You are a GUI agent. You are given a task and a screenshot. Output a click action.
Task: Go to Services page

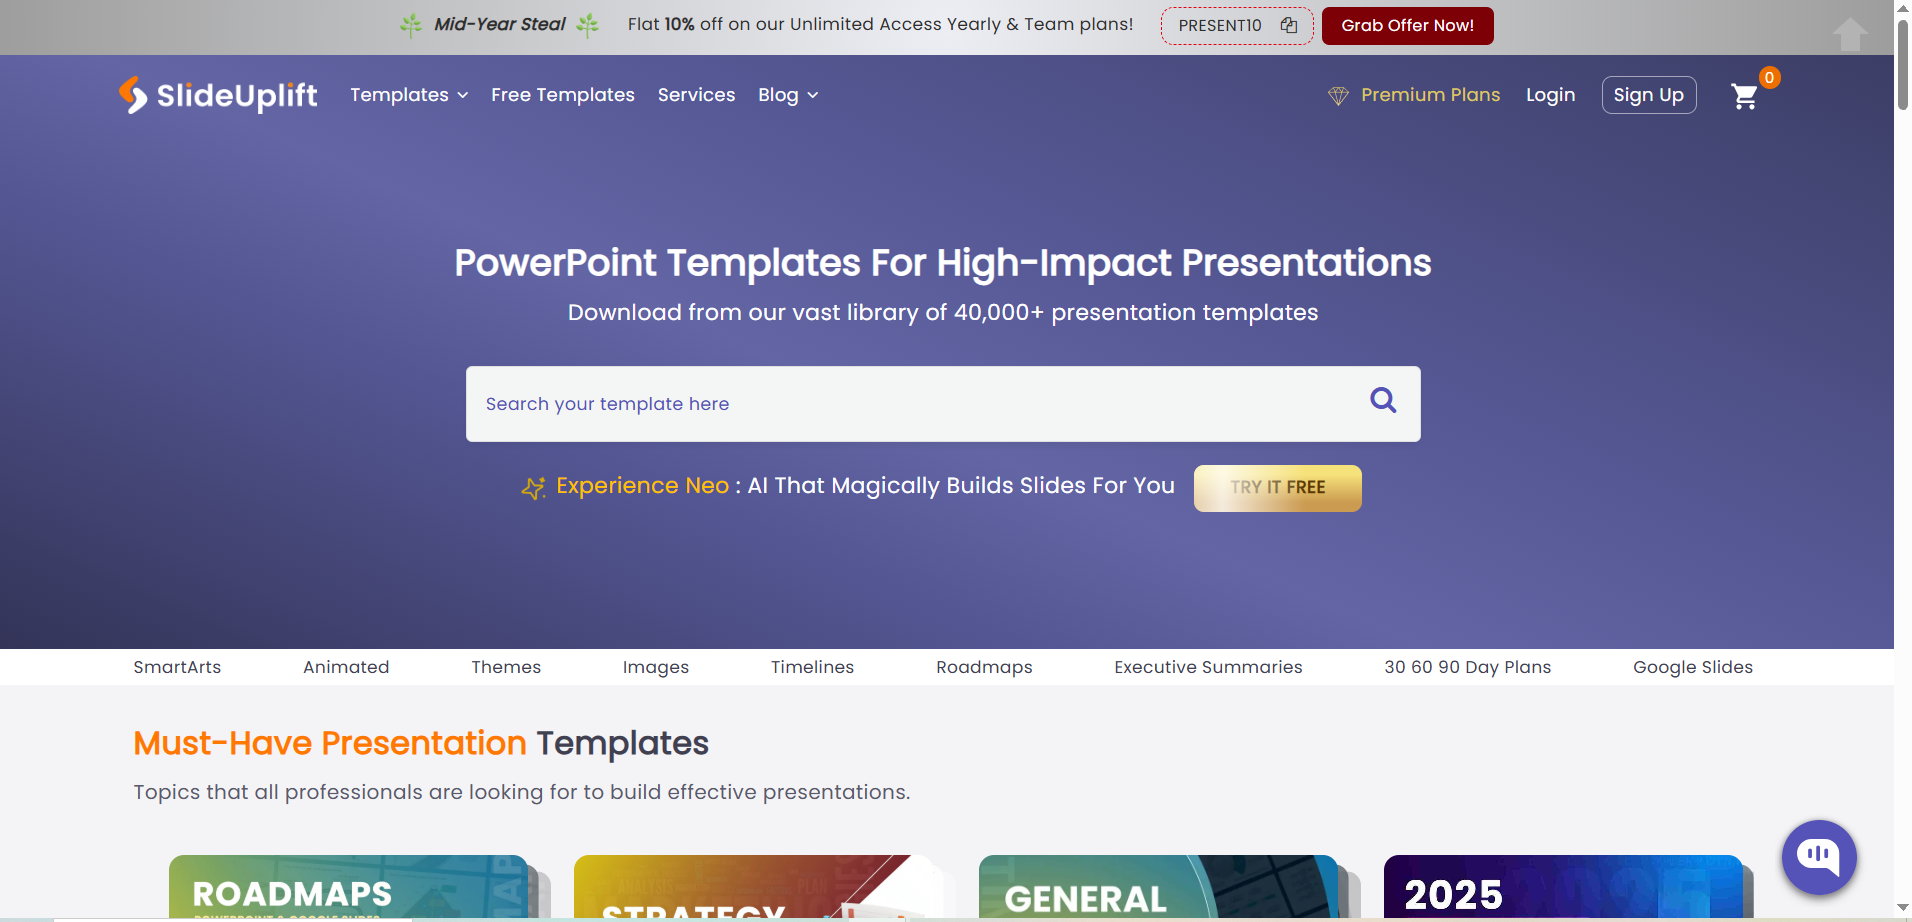click(x=696, y=95)
